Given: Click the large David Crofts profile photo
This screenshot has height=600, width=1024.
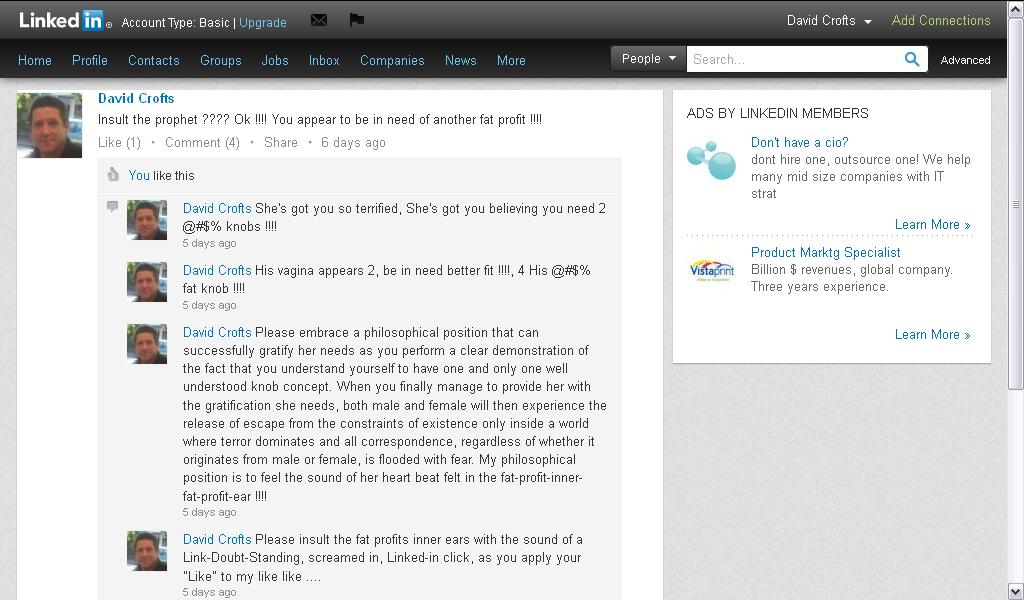Looking at the screenshot, I should click(x=50, y=125).
